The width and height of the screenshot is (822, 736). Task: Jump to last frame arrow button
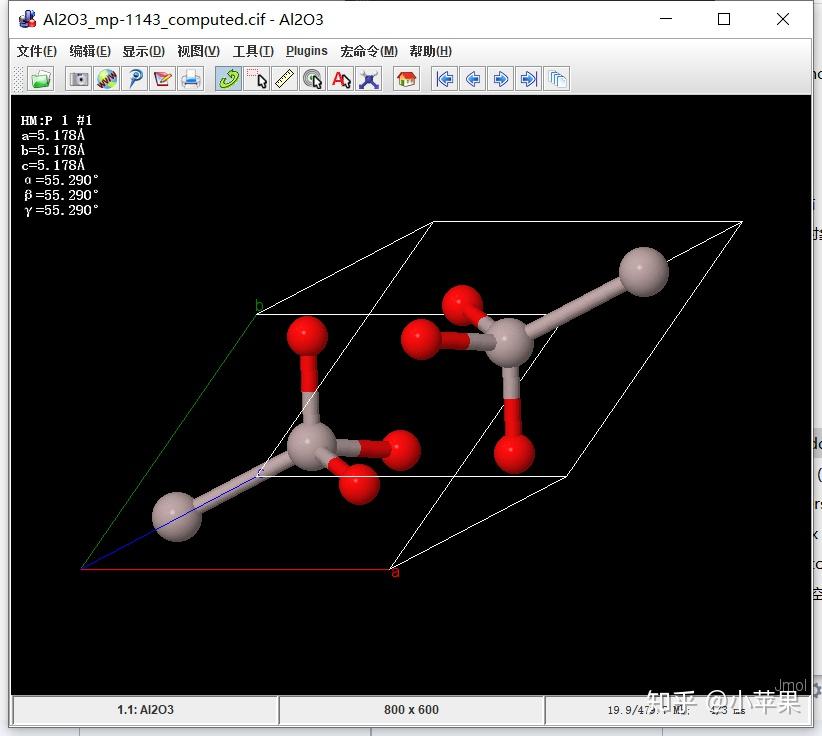529,79
